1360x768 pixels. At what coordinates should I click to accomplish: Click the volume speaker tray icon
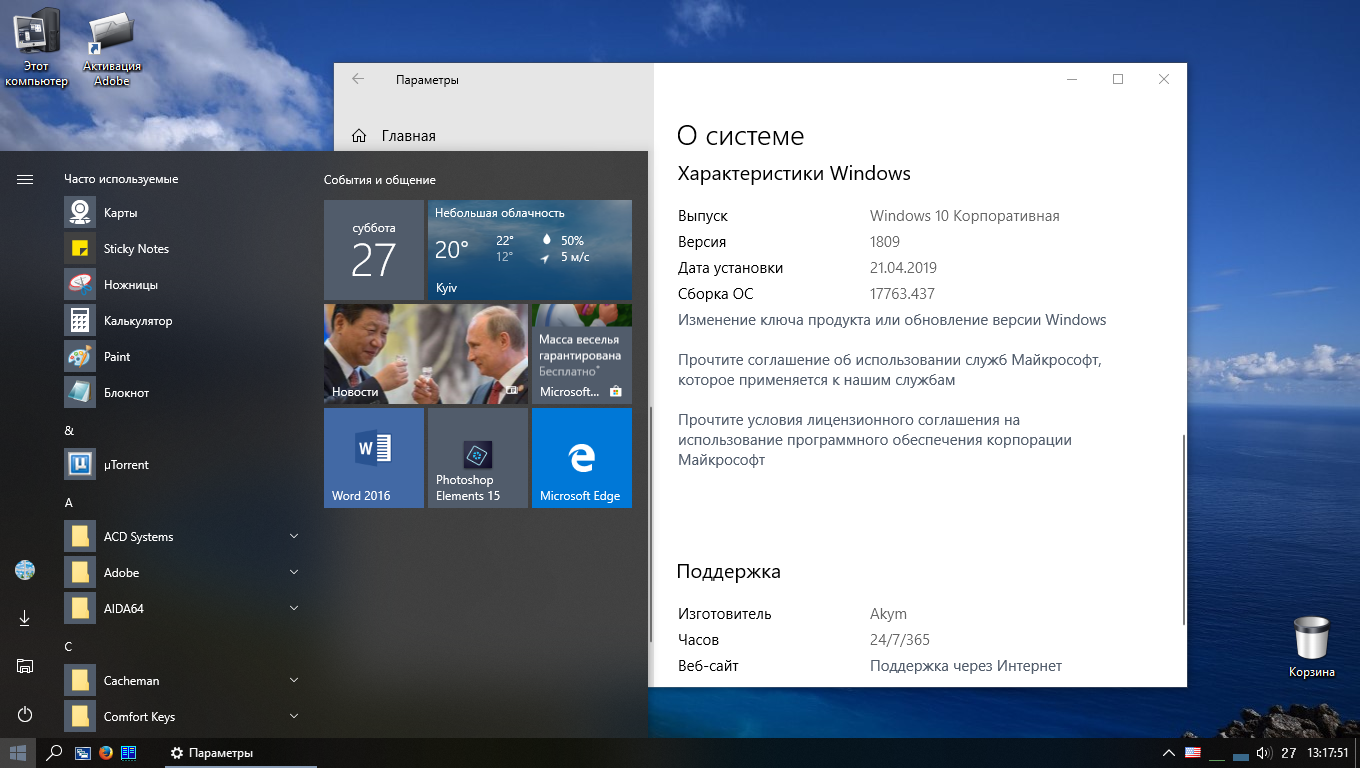tap(1263, 753)
